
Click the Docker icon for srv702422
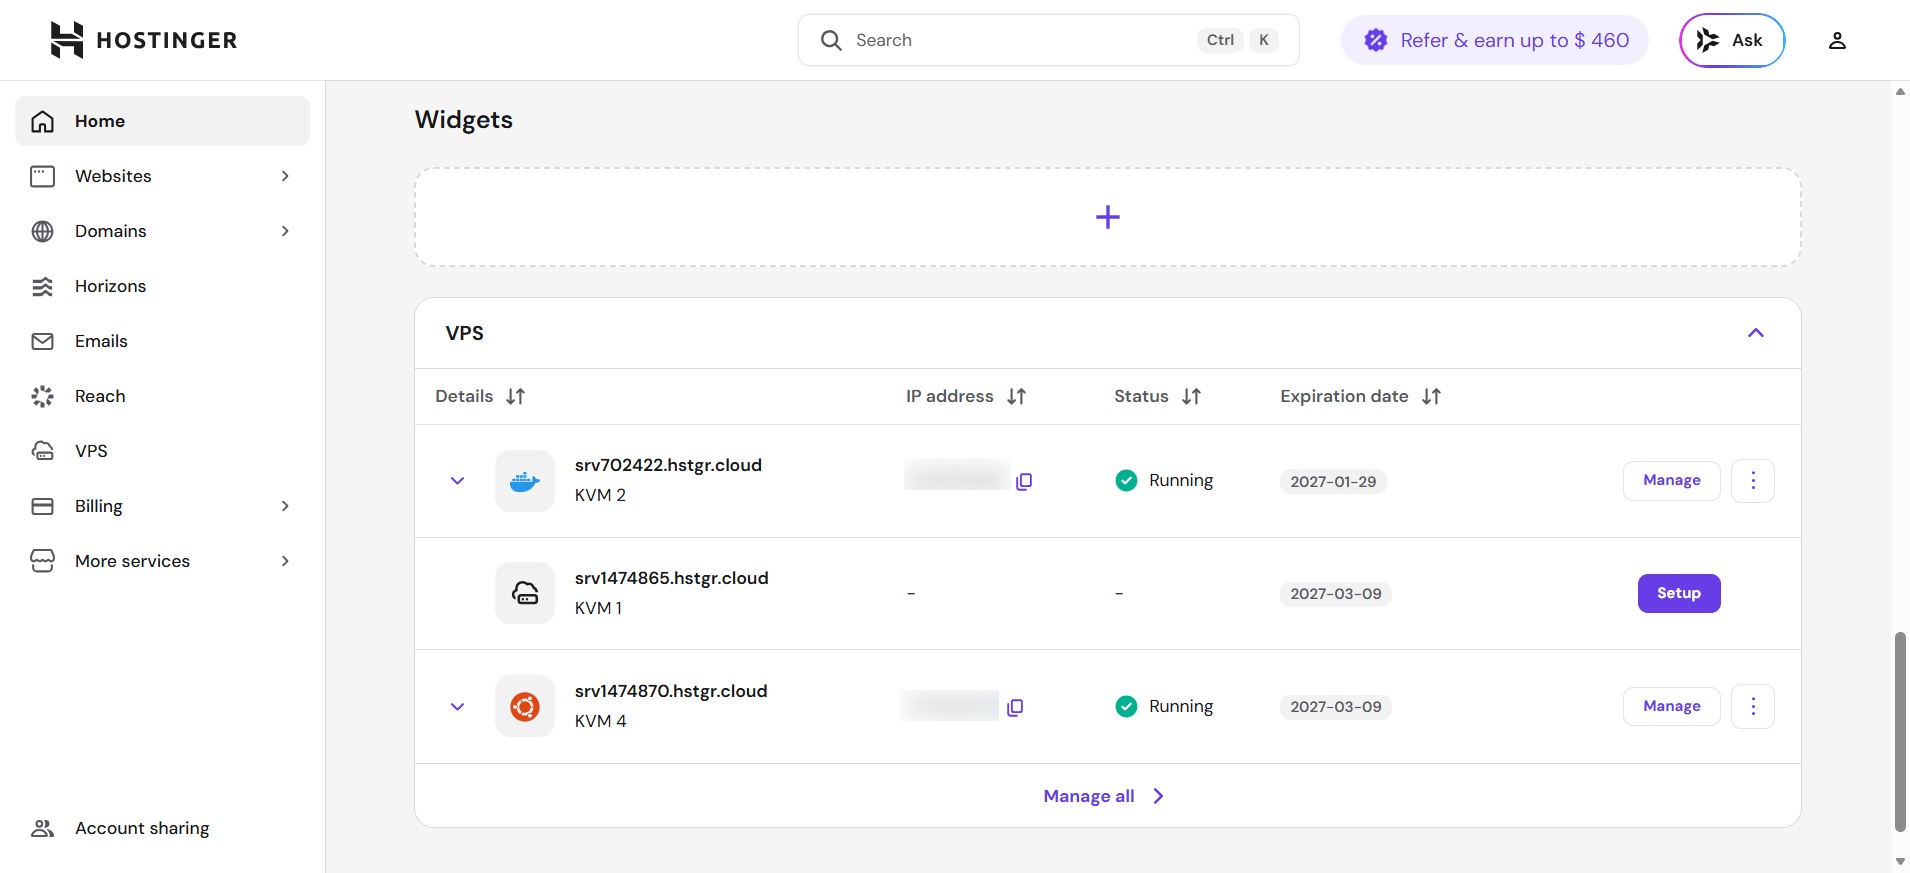click(x=525, y=481)
